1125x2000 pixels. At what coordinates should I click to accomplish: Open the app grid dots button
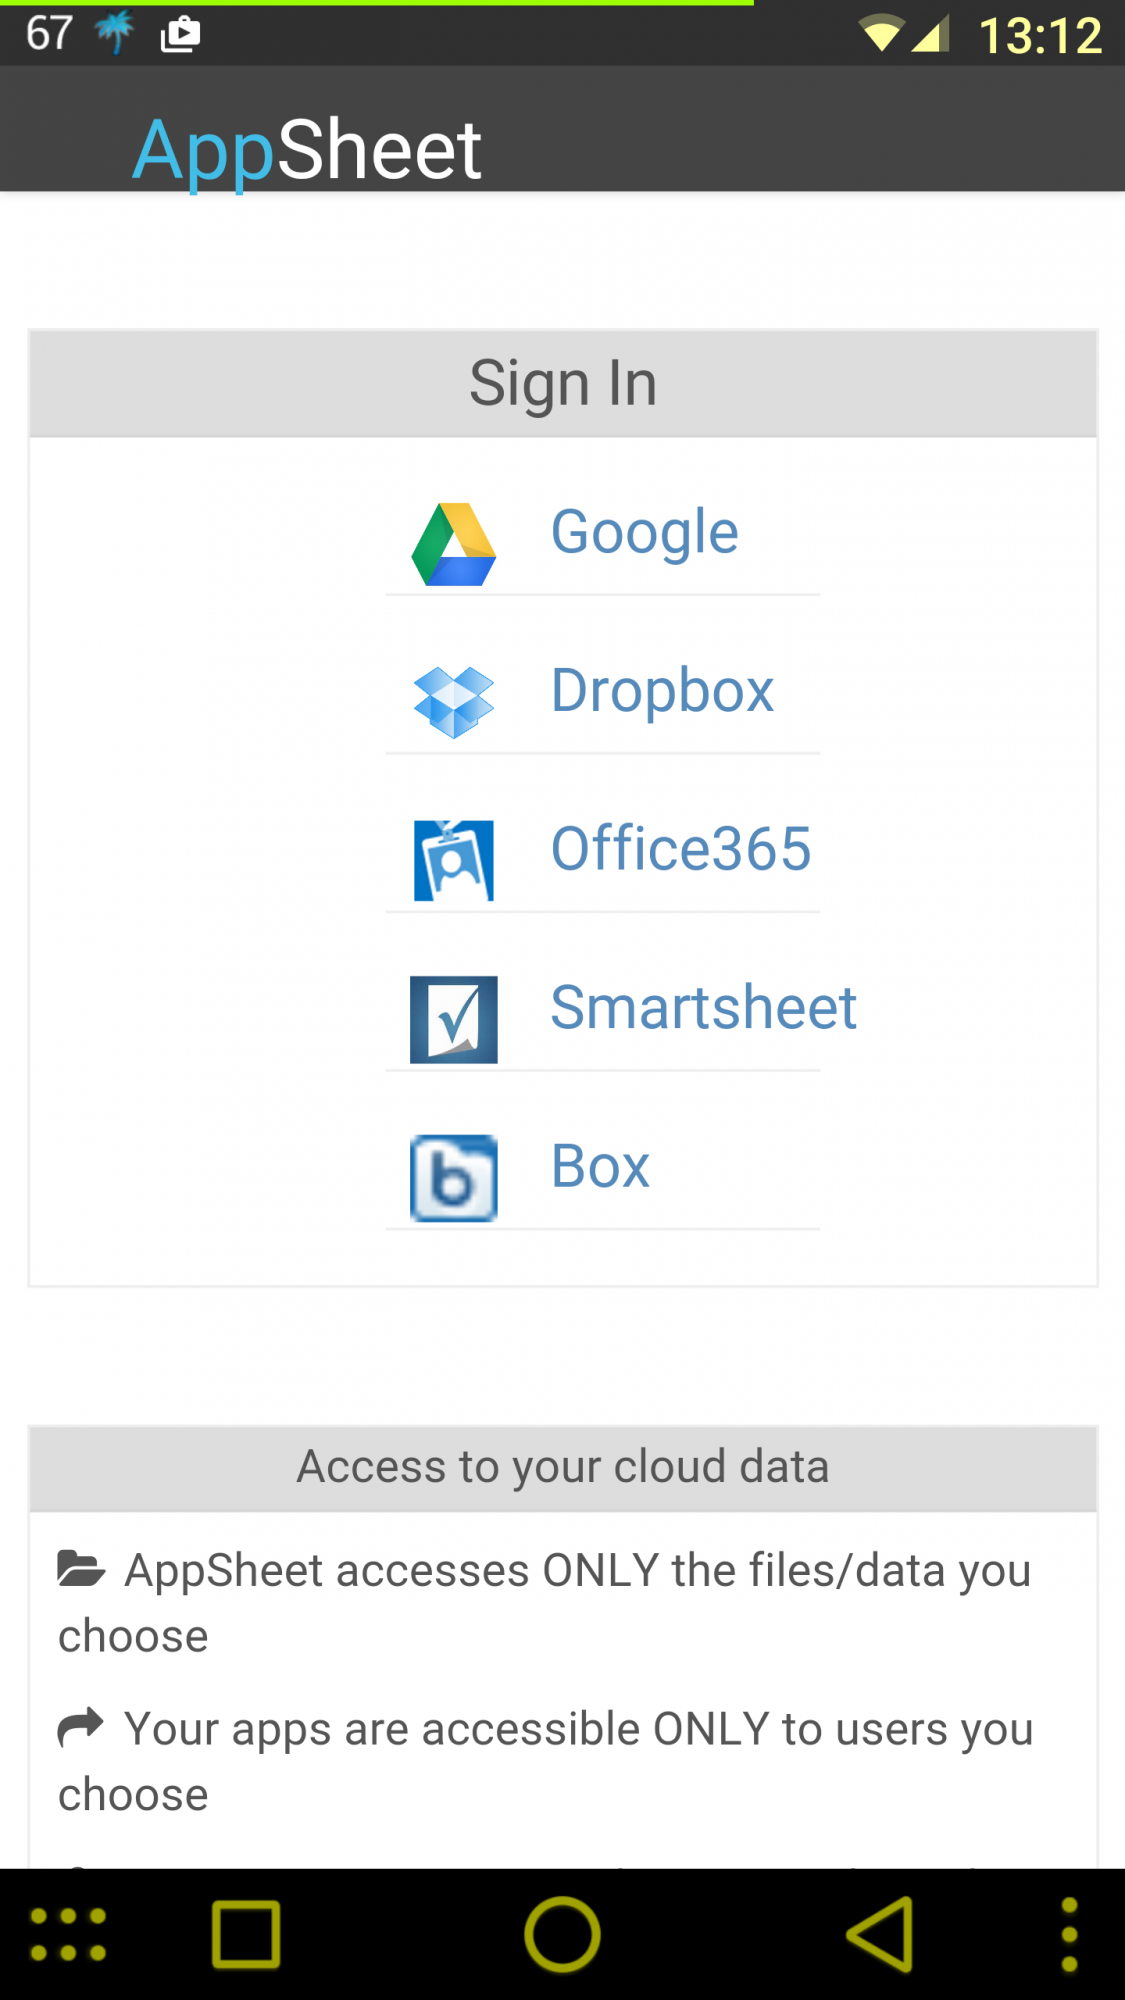coord(68,1934)
